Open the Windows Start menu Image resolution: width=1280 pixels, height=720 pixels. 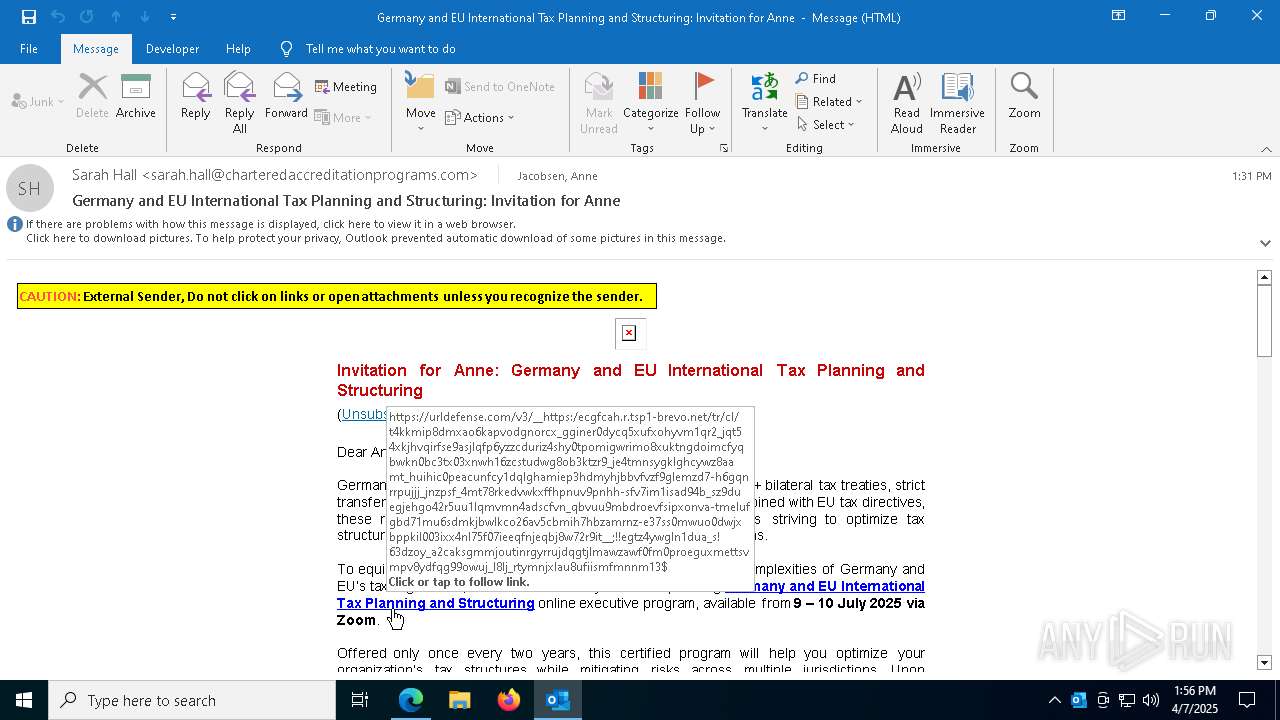point(24,700)
